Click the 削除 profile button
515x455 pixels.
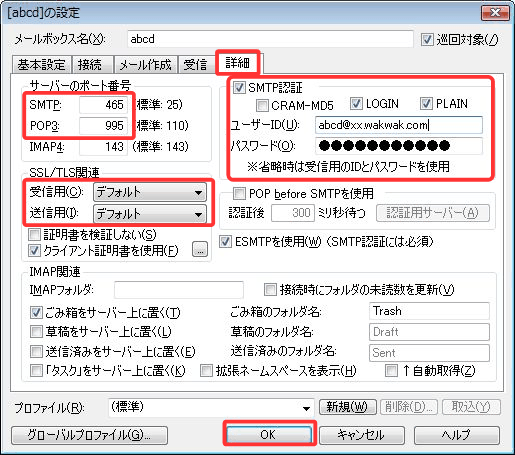point(410,407)
